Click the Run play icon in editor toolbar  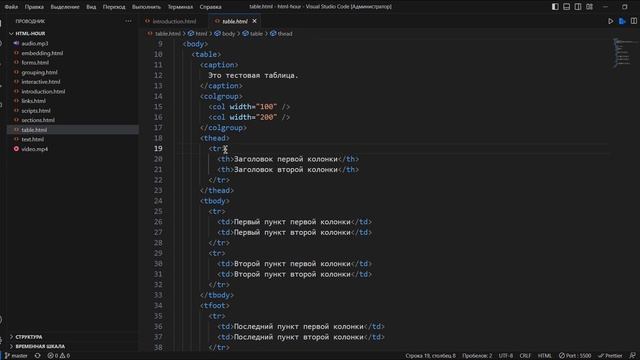pyautogui.click(x=611, y=21)
